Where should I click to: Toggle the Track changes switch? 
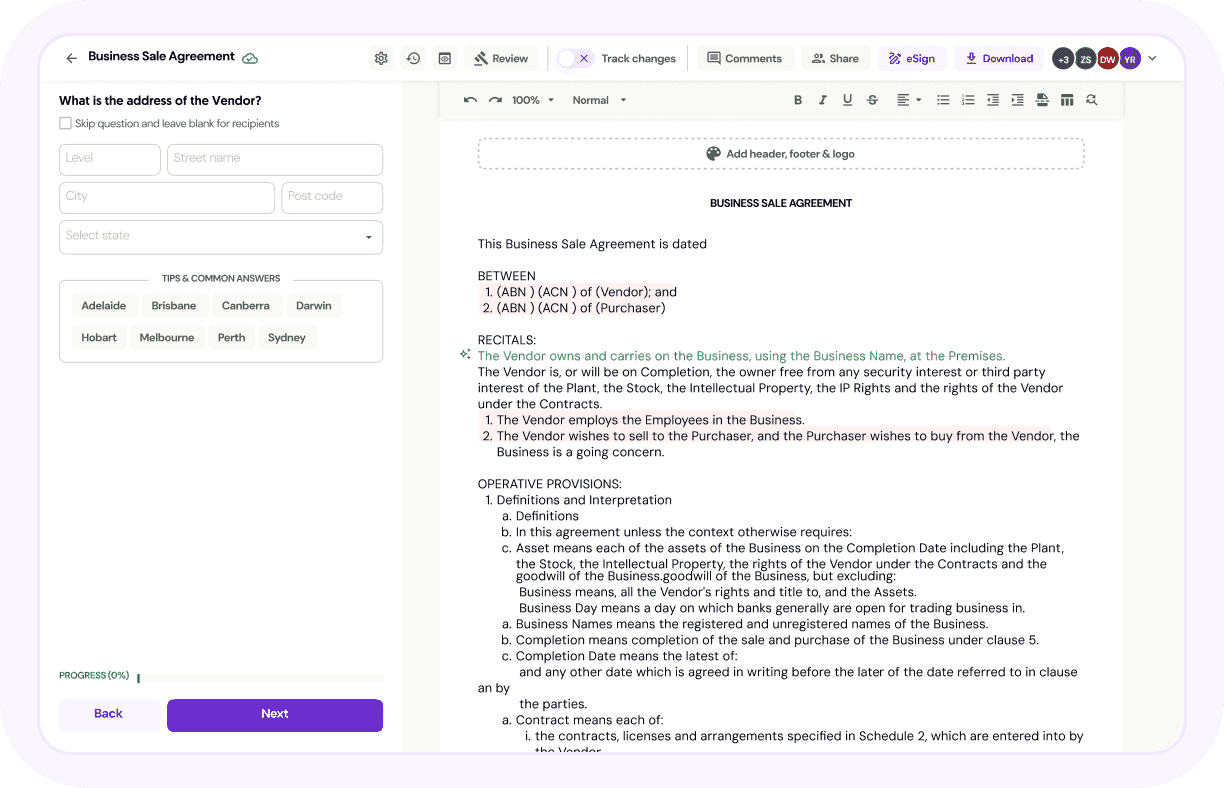575,59
